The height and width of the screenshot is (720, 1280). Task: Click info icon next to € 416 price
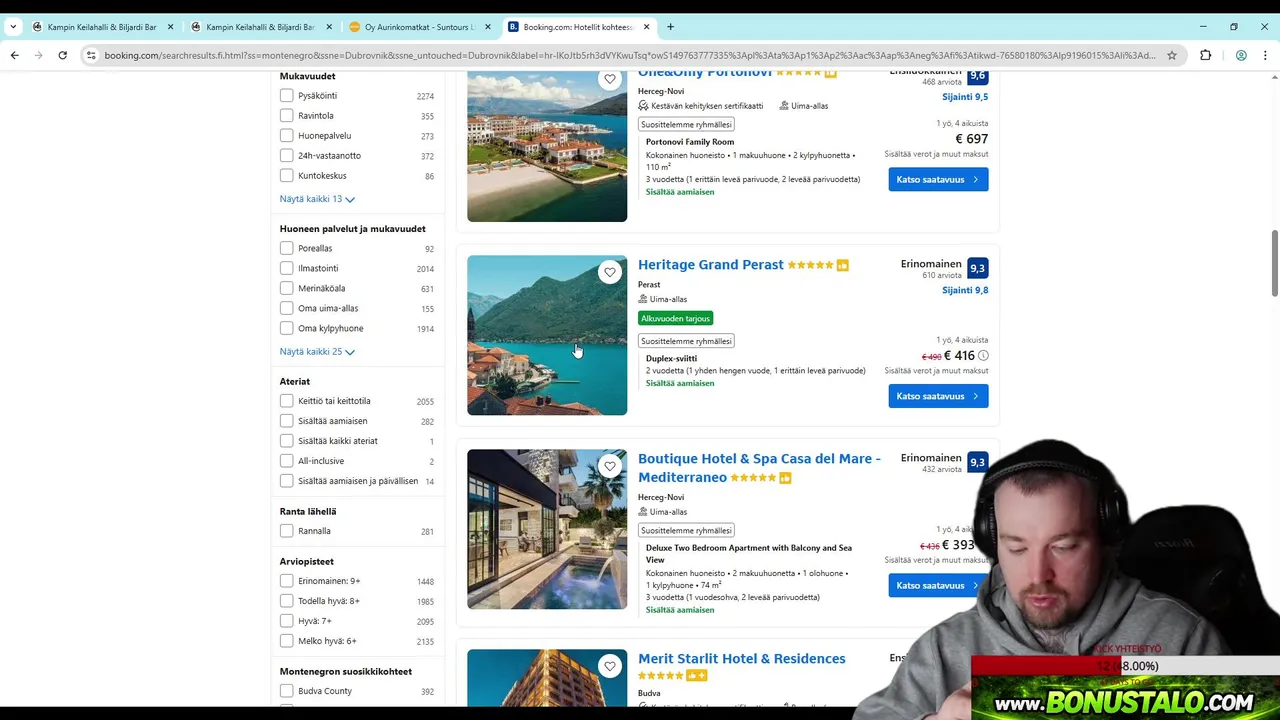[x=983, y=356]
